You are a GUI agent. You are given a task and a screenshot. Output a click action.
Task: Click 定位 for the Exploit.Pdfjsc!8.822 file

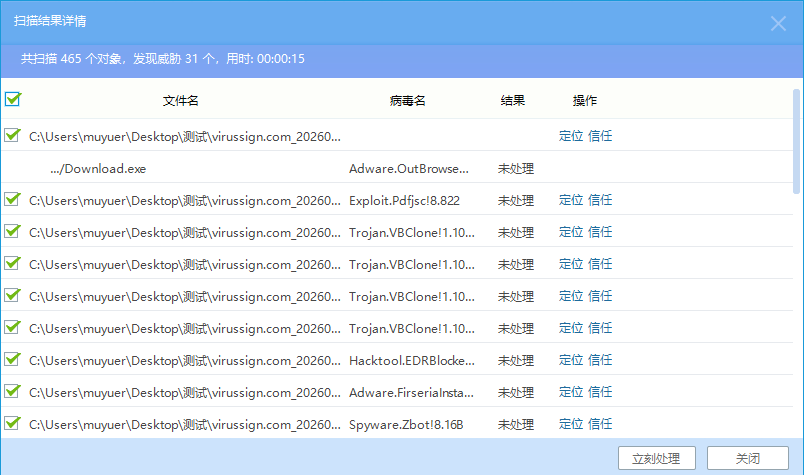(570, 200)
